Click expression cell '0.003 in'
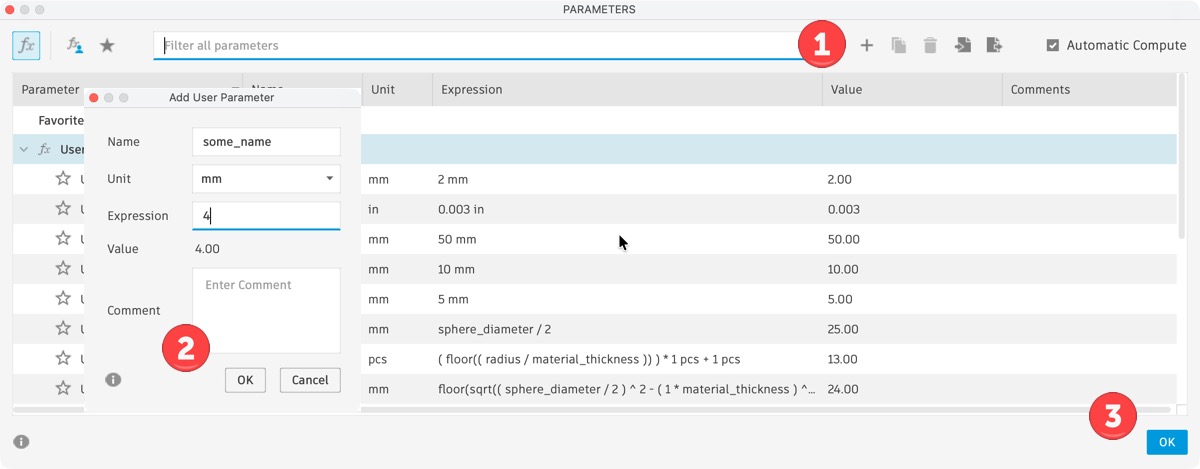Image resolution: width=1200 pixels, height=469 pixels. tap(463, 209)
